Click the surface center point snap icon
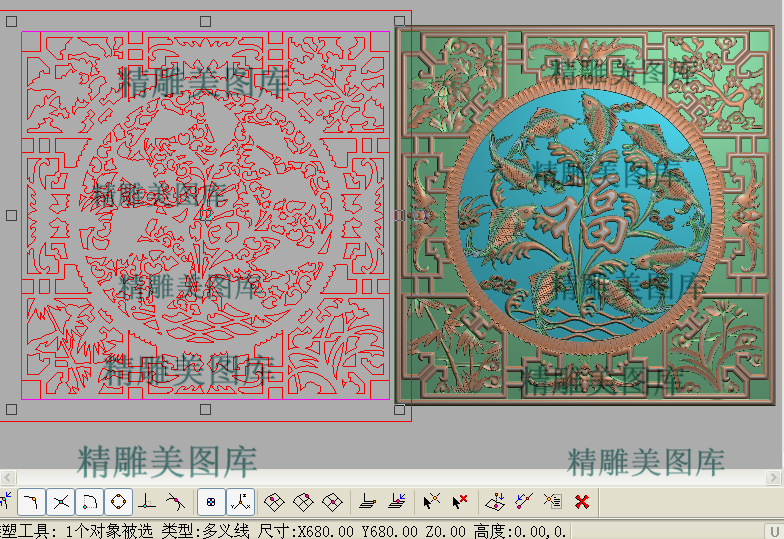This screenshot has width=784, height=539. point(332,502)
